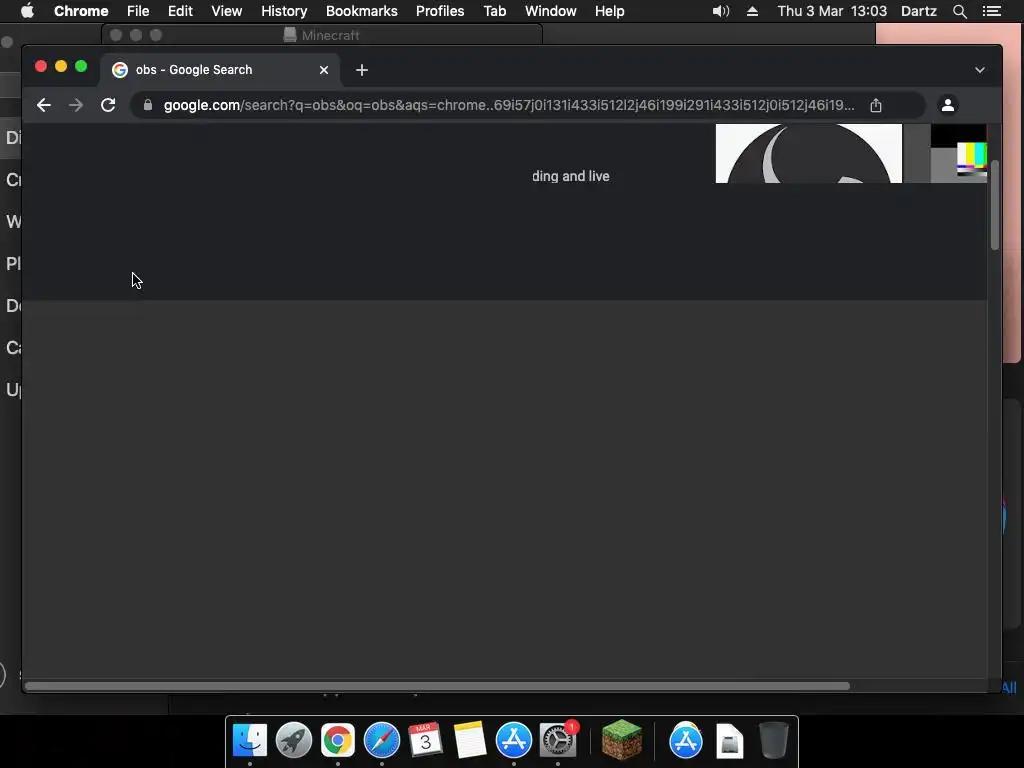The height and width of the screenshot is (768, 1024).
Task: Open the Chrome profile avatar button
Action: click(948, 104)
